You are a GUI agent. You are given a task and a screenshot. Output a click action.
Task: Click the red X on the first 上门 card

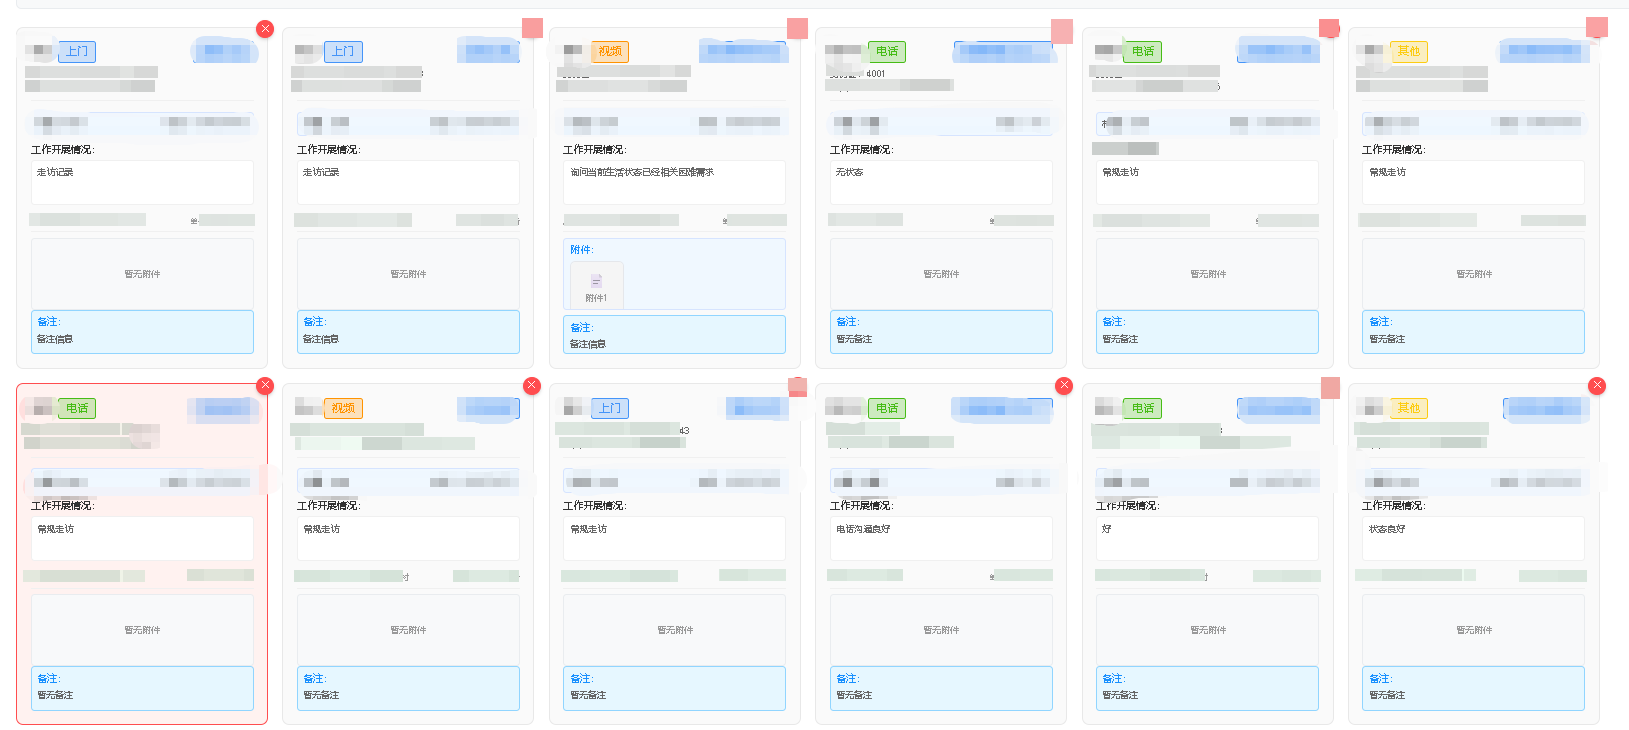(265, 29)
